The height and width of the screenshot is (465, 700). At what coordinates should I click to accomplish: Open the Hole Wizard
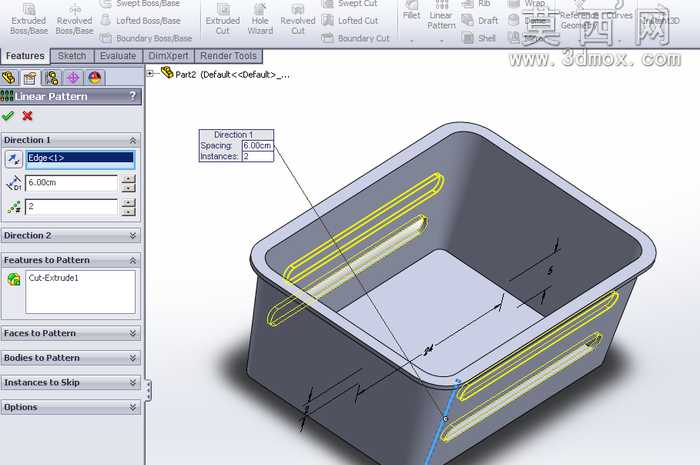[260, 20]
